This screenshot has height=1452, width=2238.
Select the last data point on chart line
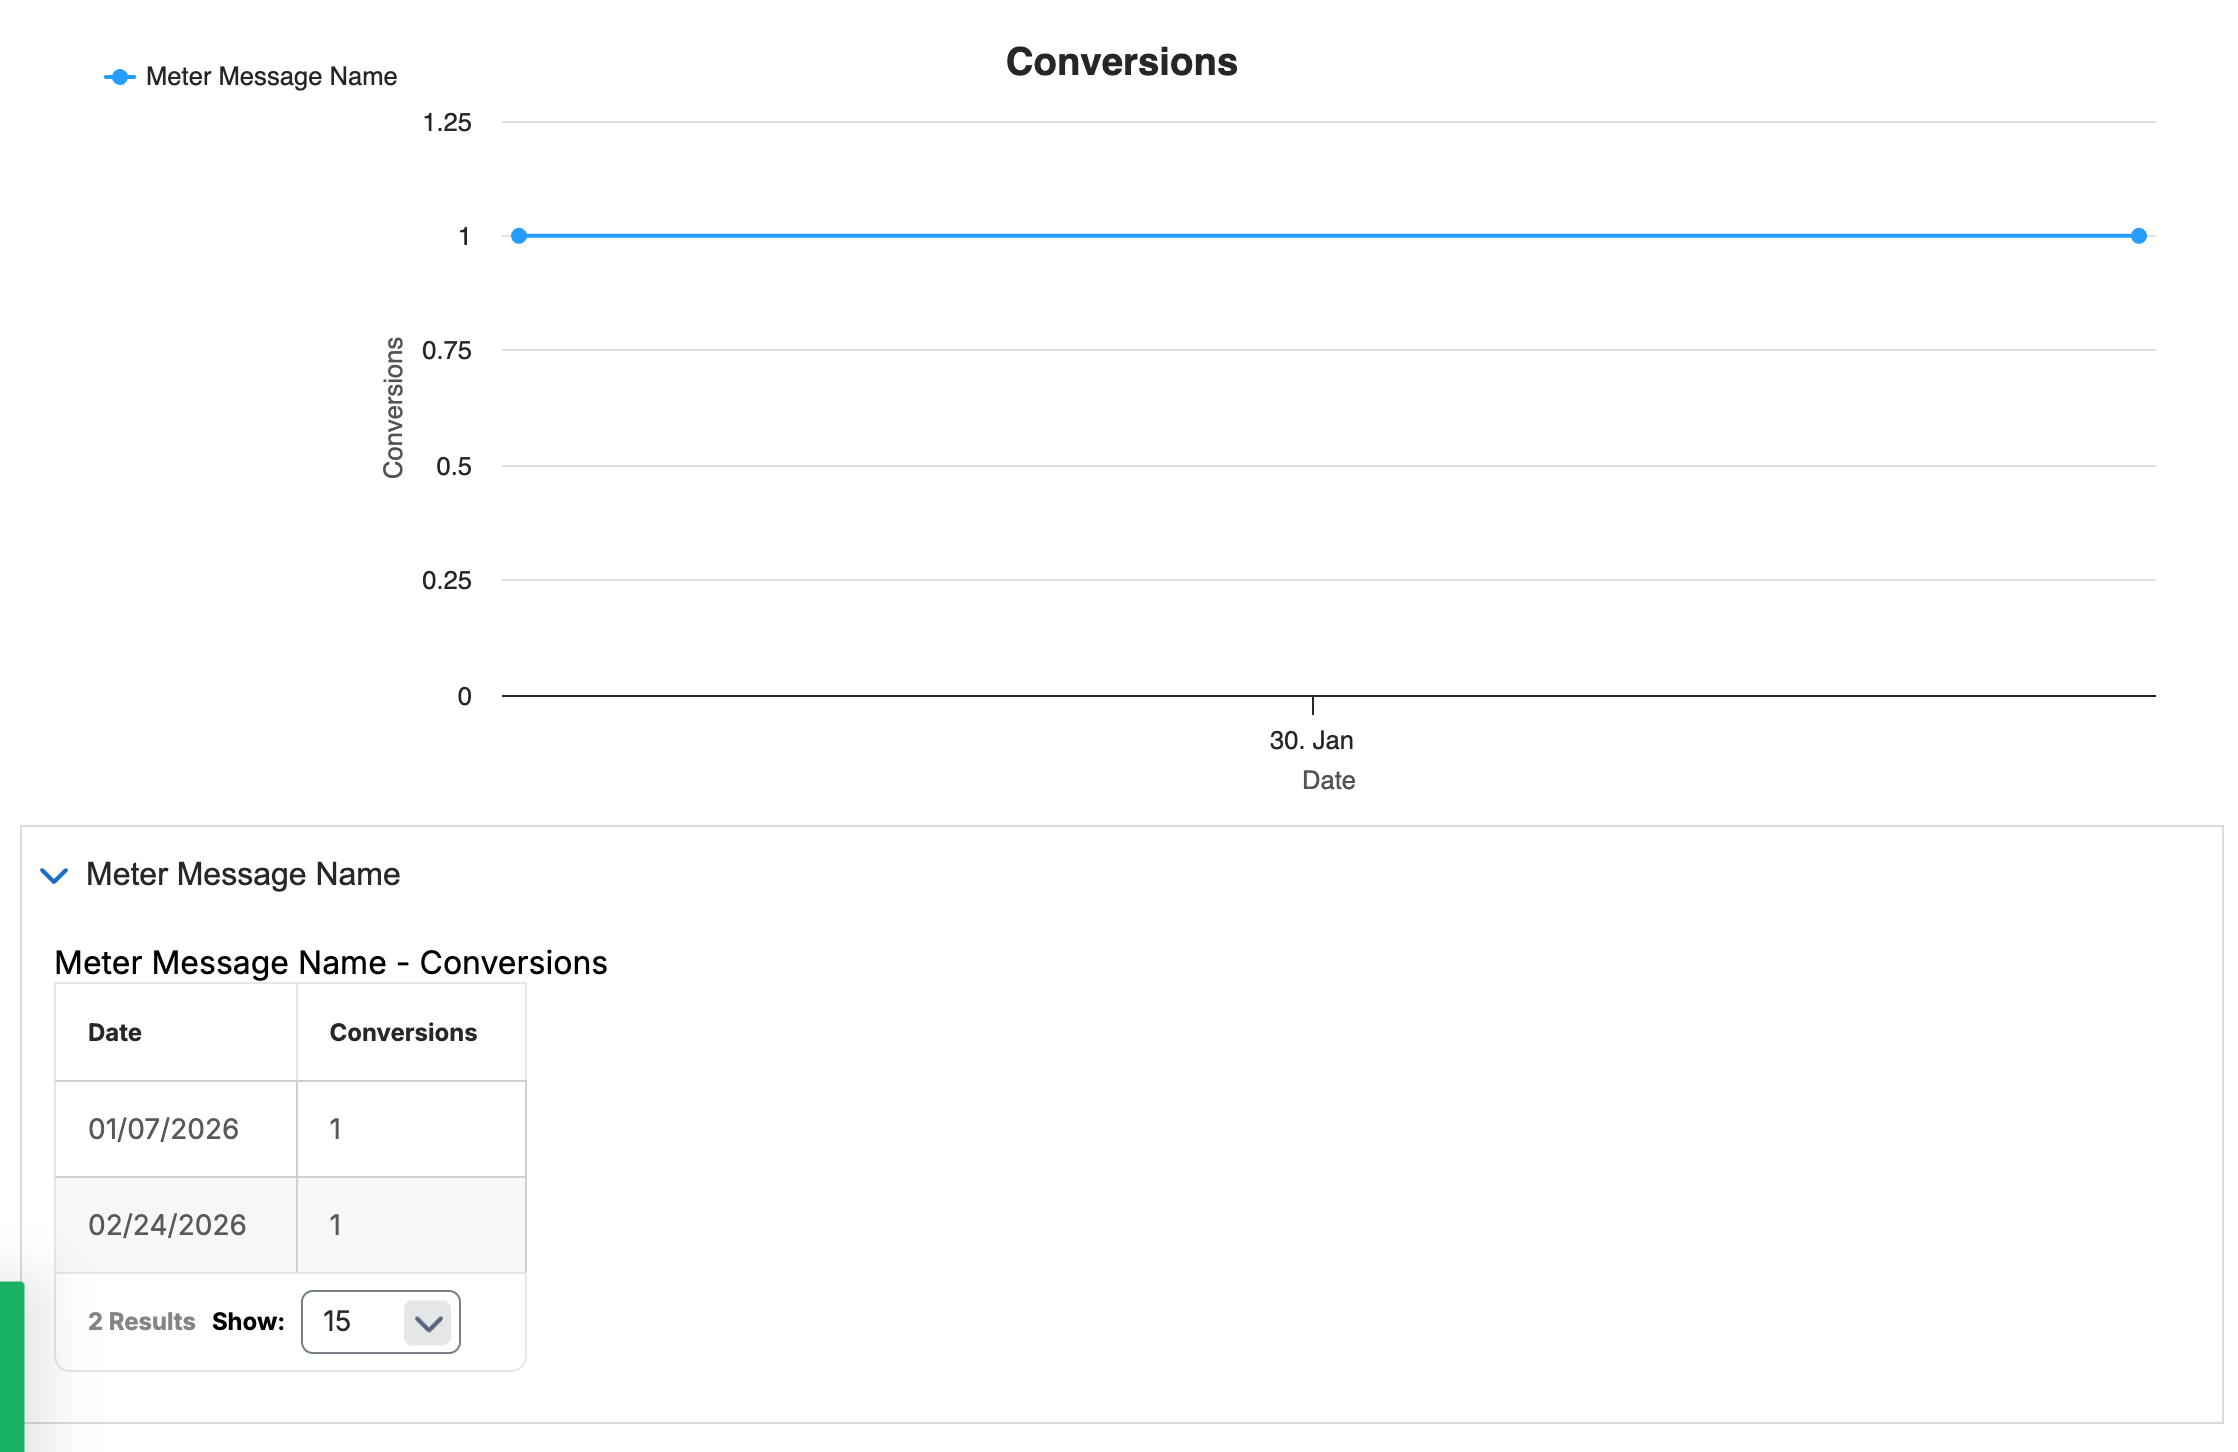coord(2139,236)
